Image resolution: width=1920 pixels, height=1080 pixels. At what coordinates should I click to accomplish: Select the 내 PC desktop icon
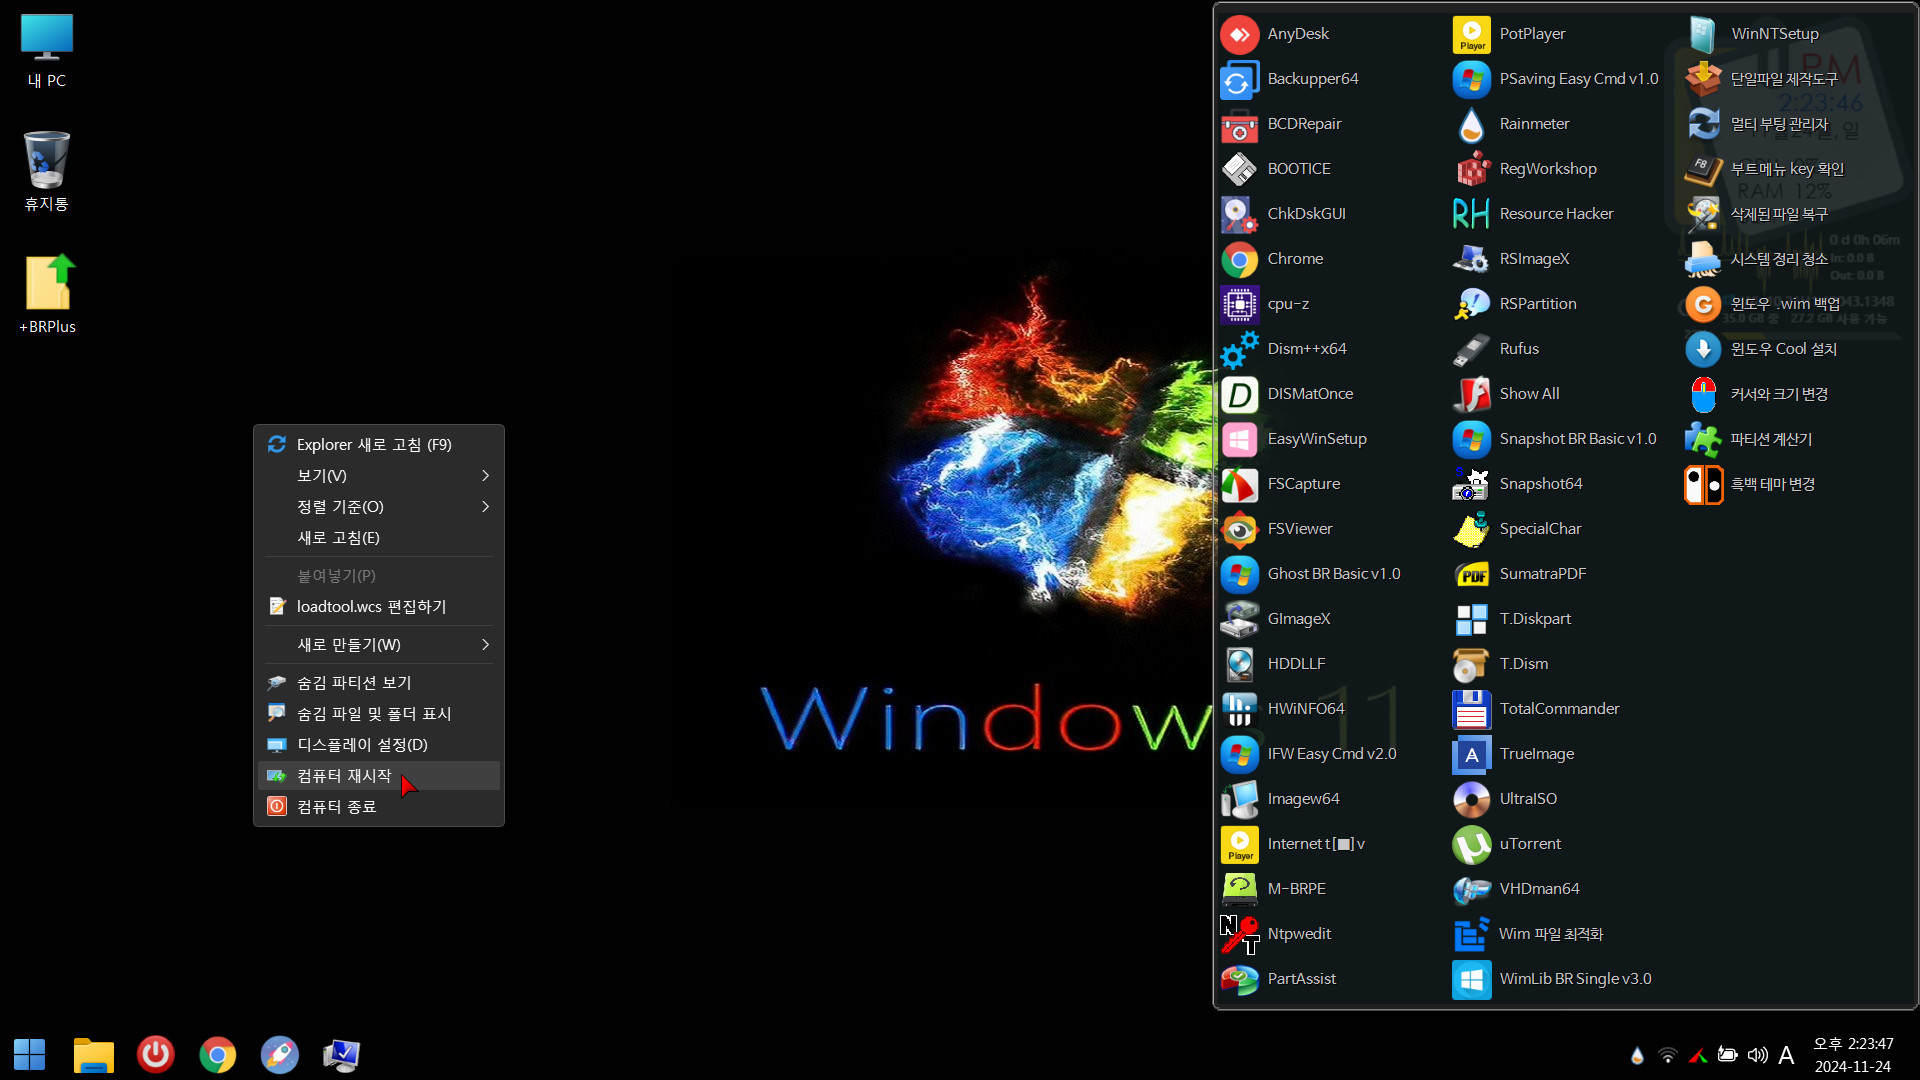pos(47,51)
